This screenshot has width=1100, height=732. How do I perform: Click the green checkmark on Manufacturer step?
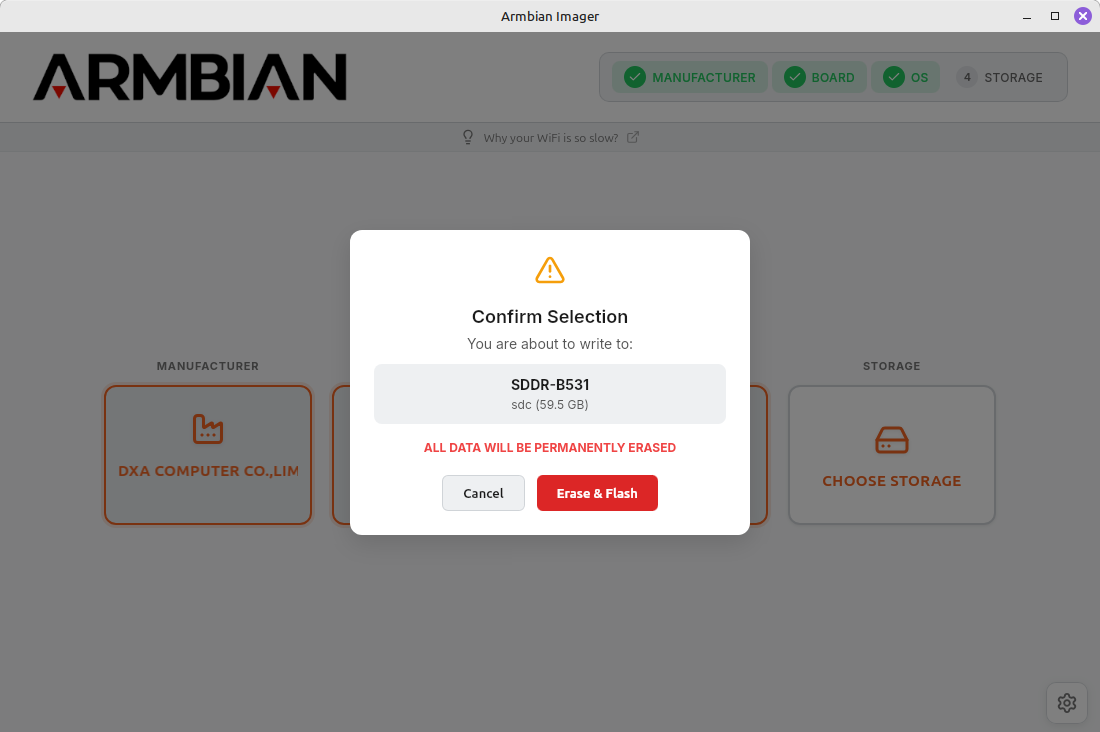(x=635, y=77)
